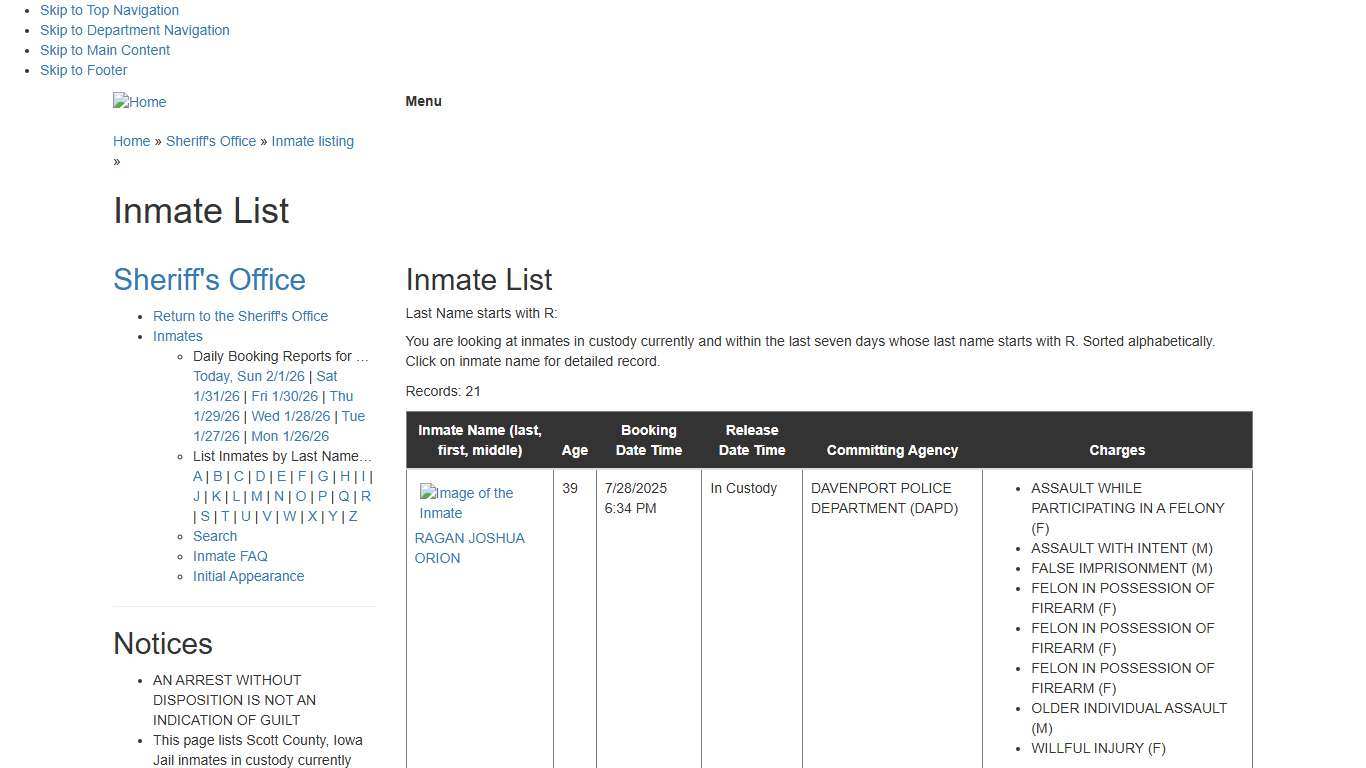
Task: List inmates with last name starting M
Action: pyautogui.click(x=257, y=496)
